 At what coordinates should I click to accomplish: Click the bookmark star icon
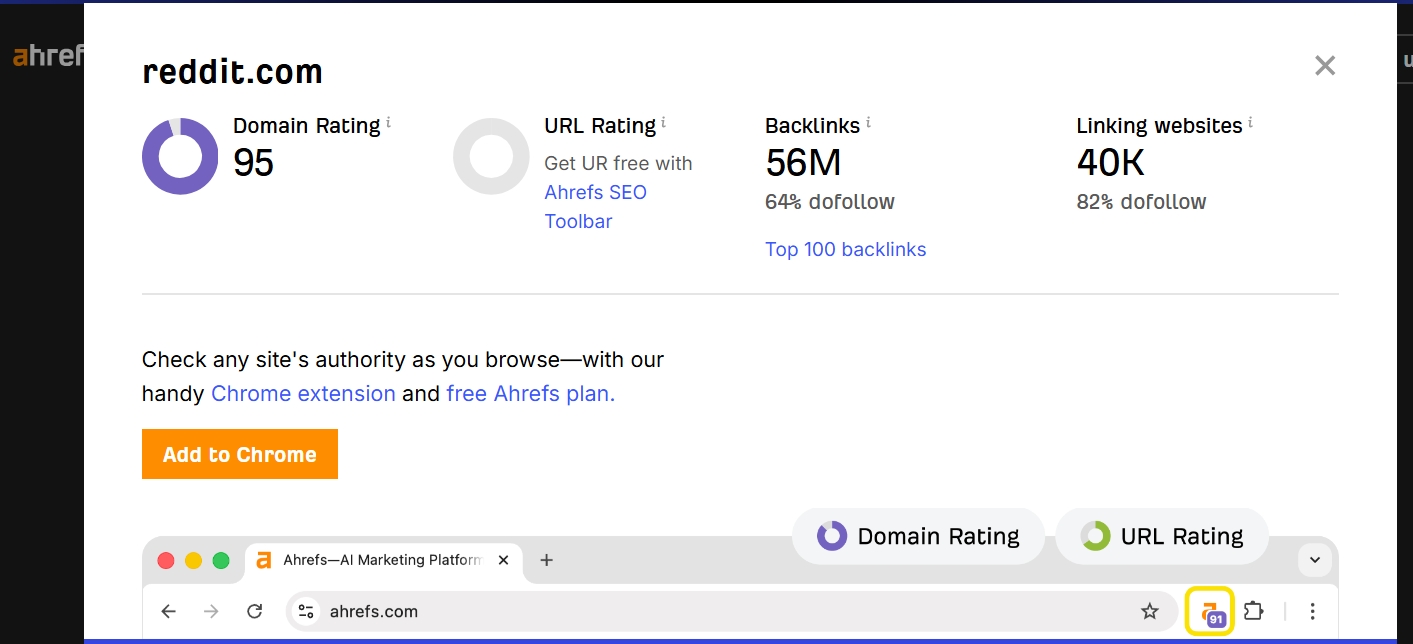click(1150, 611)
